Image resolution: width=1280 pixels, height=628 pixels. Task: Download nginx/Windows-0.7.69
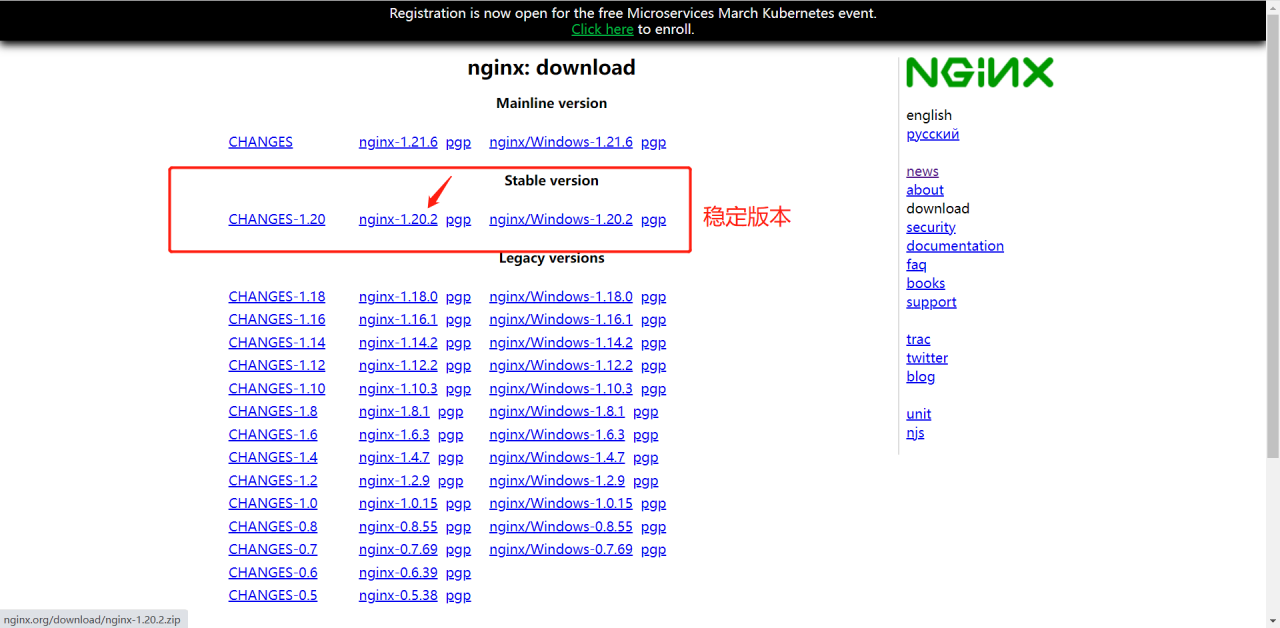coord(561,549)
